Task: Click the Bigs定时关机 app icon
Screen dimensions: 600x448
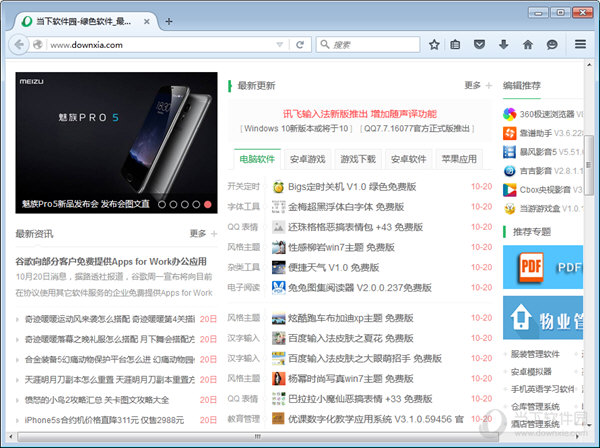Action: click(x=278, y=187)
